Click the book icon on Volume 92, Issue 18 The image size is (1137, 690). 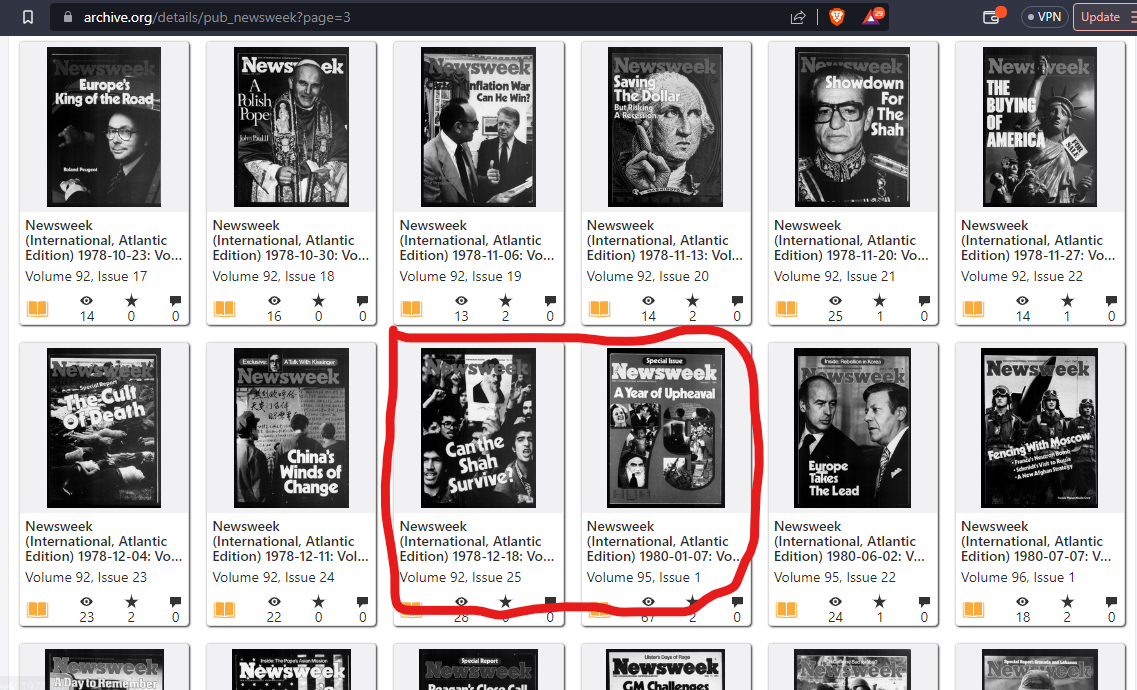224,309
